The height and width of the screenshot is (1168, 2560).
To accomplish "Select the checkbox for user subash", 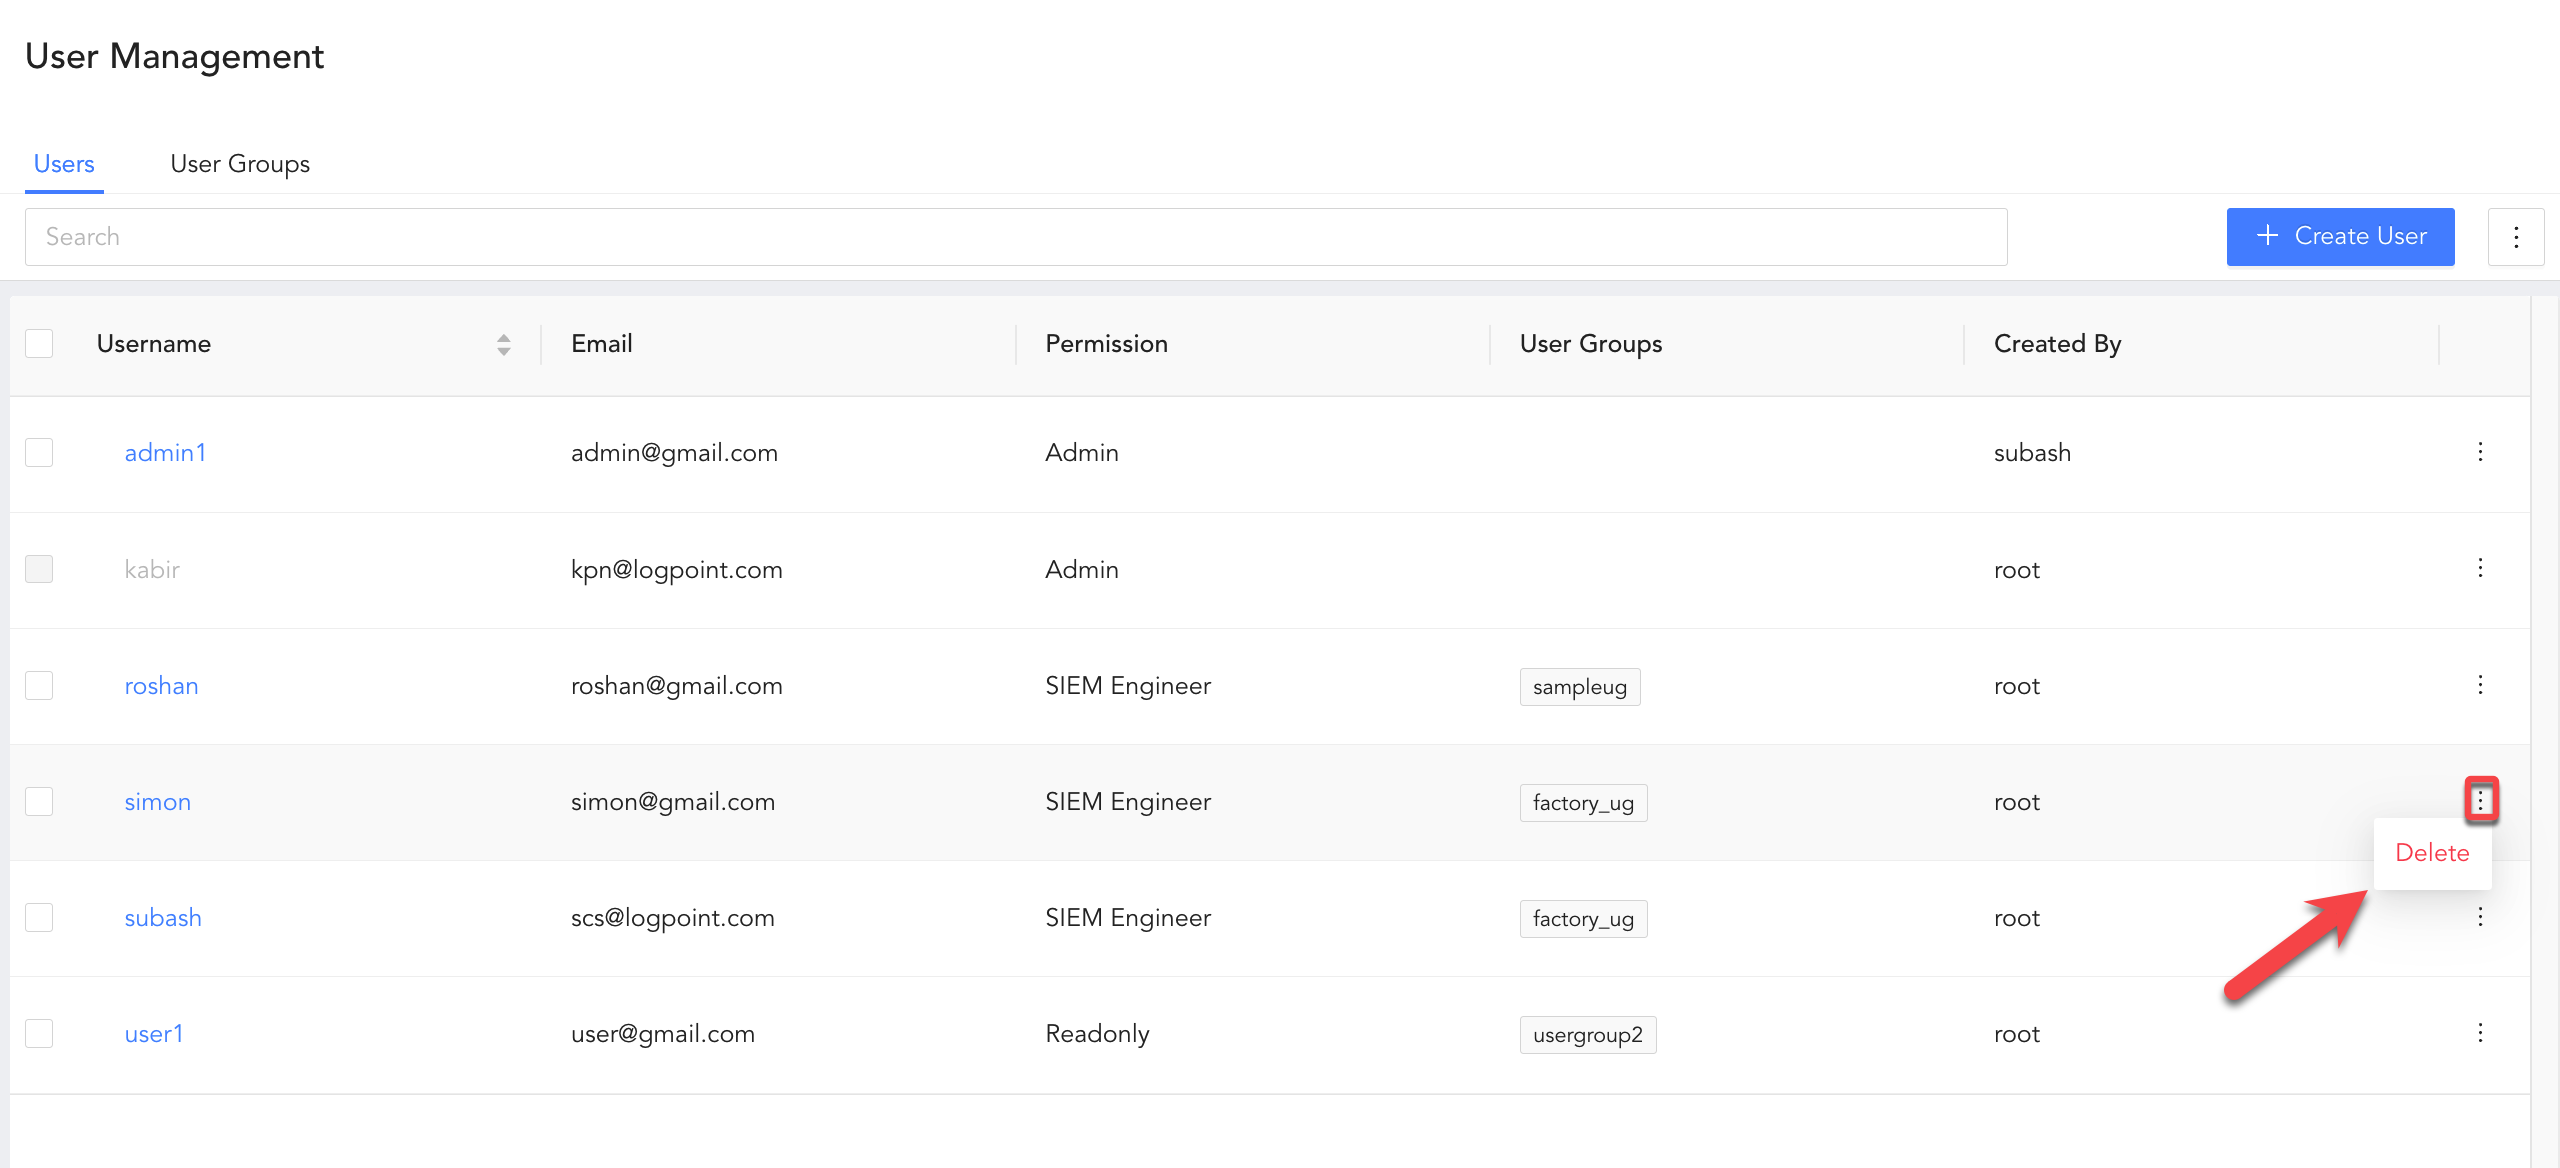I will [39, 918].
